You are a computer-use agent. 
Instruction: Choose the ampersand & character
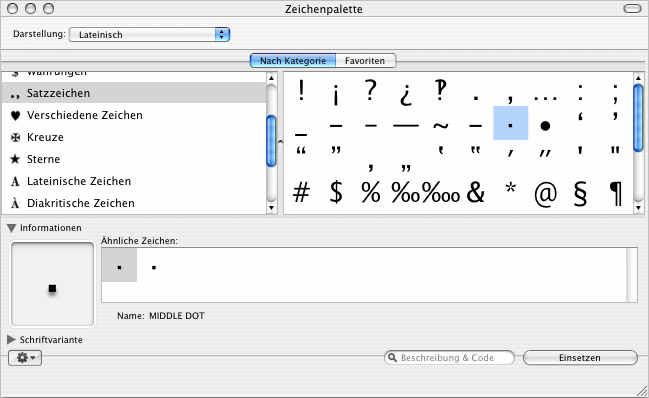476,192
